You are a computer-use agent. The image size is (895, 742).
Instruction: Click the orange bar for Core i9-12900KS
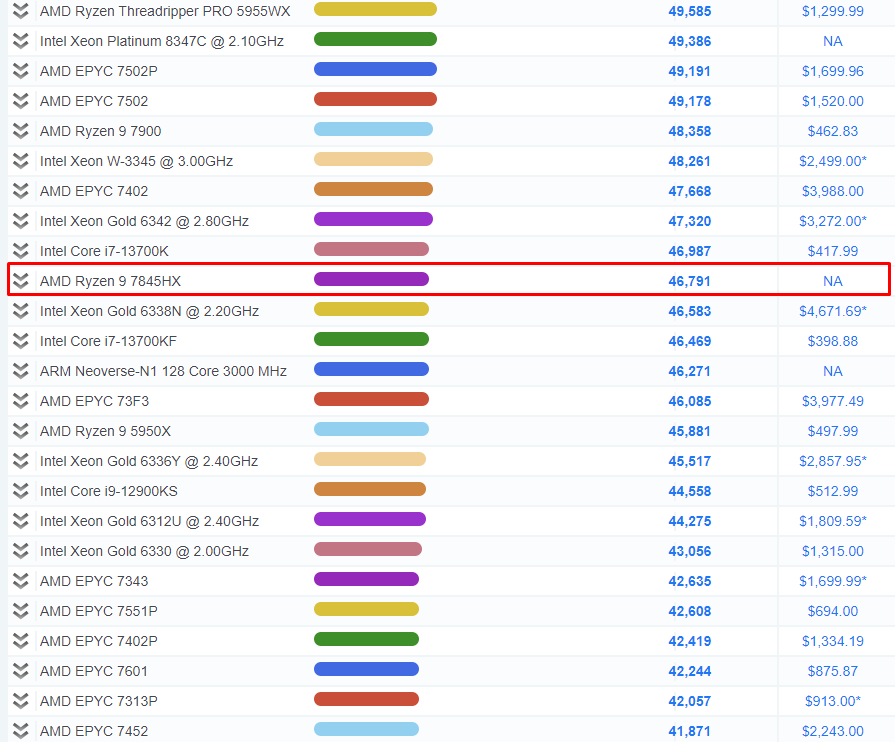(370, 489)
